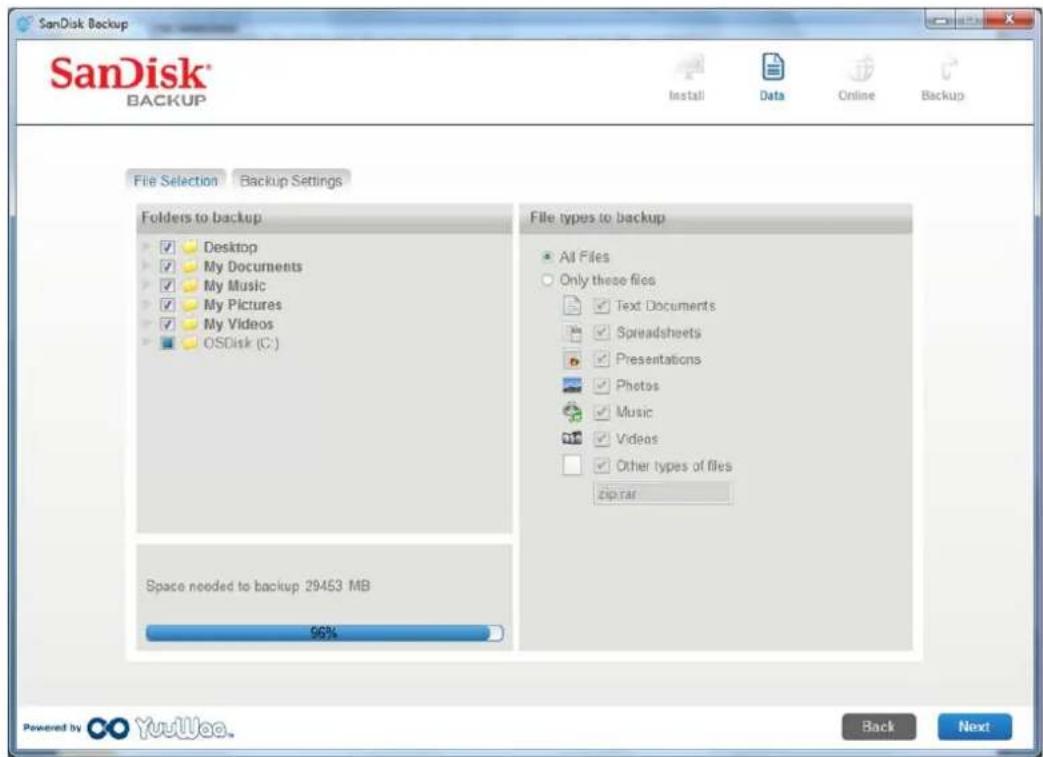Click the Photos file type icon

(572, 386)
